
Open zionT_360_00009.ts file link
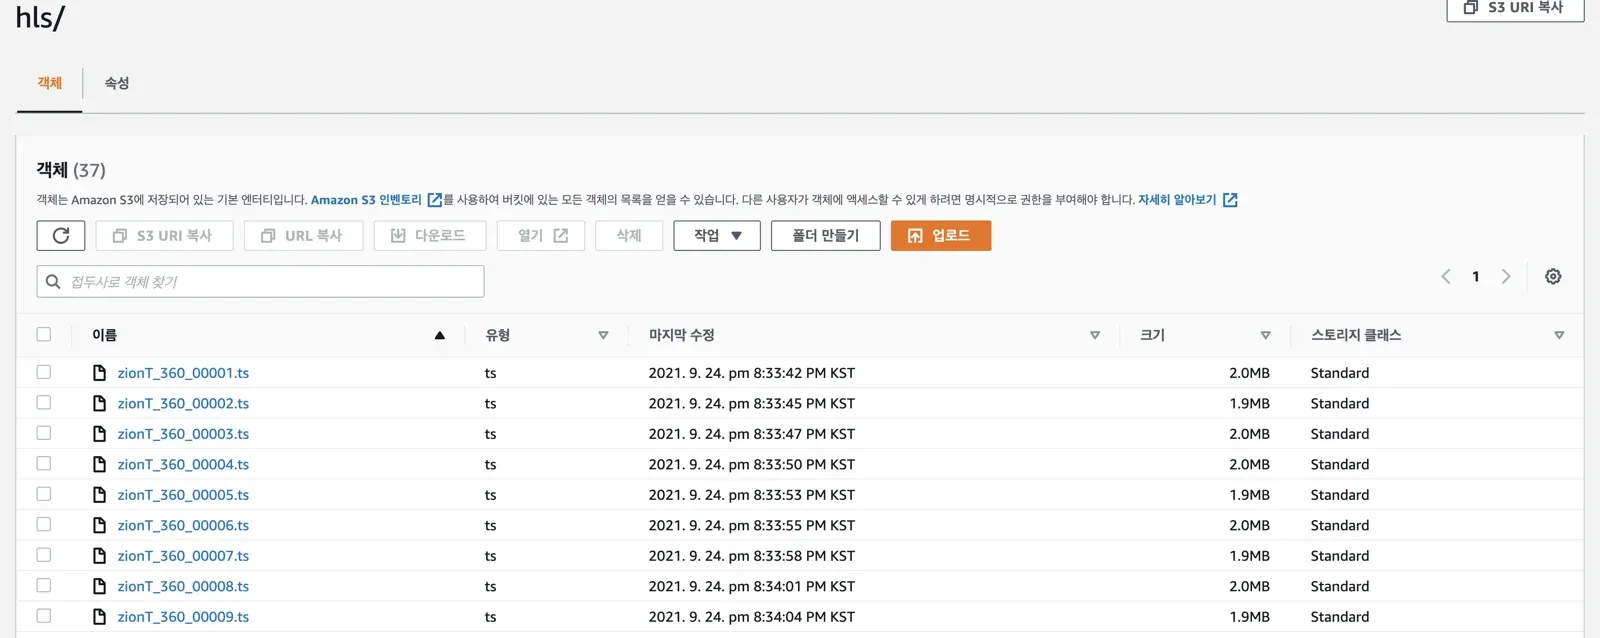pyautogui.click(x=183, y=617)
